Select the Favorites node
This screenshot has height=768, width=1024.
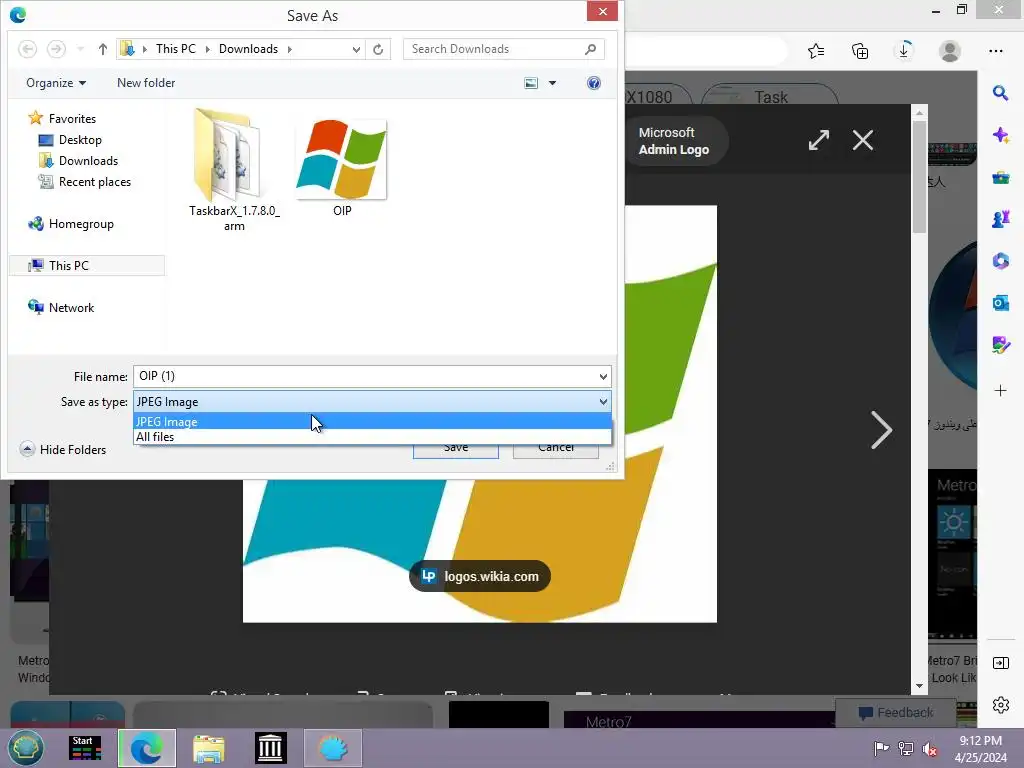coord(63,118)
